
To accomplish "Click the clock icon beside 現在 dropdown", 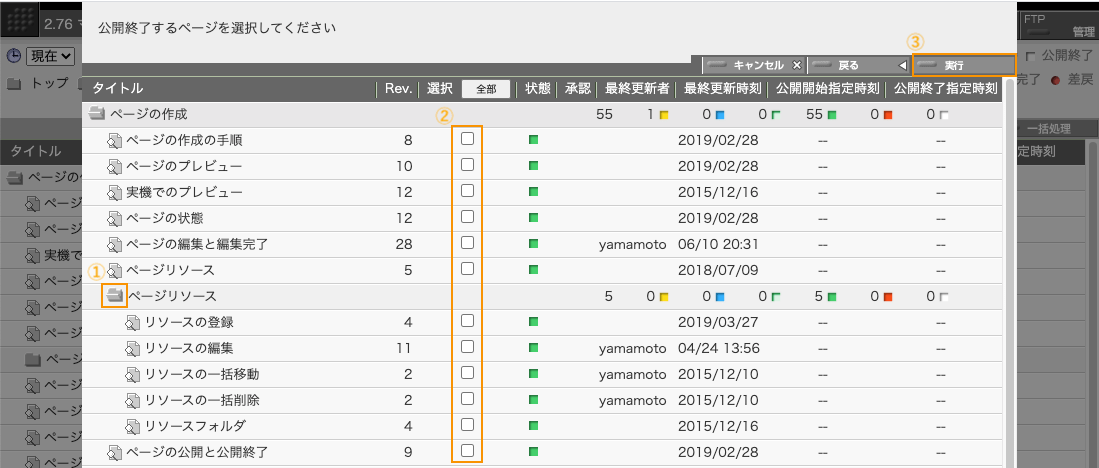I will tap(12, 57).
